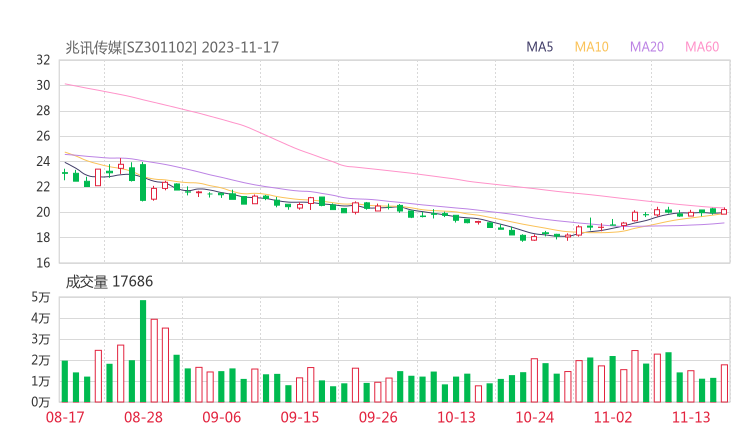Viewport: 740px width, 440px height.
Task: Click the price axis value 18
Action: tap(43, 237)
